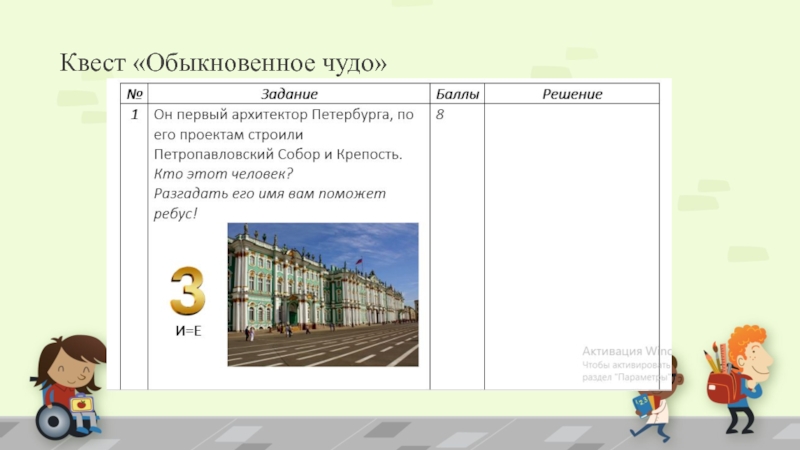Select the girl in wheelchair illustration
The height and width of the screenshot is (450, 800).
pyautogui.click(x=70, y=385)
